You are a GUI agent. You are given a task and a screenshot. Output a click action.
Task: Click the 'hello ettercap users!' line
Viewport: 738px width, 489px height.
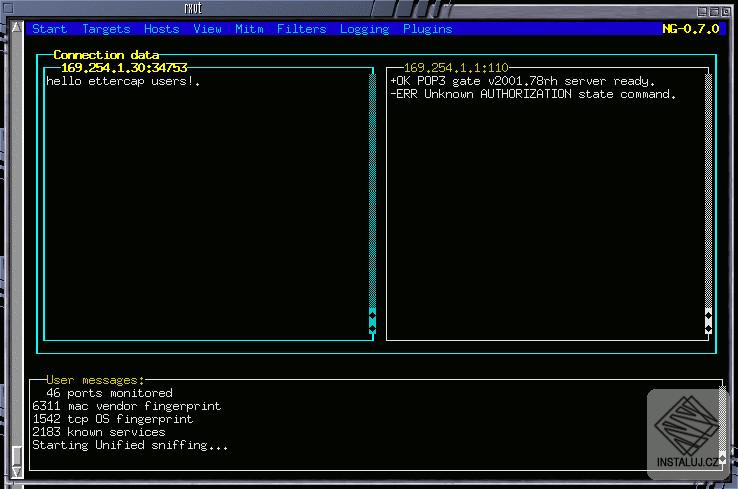coord(123,81)
